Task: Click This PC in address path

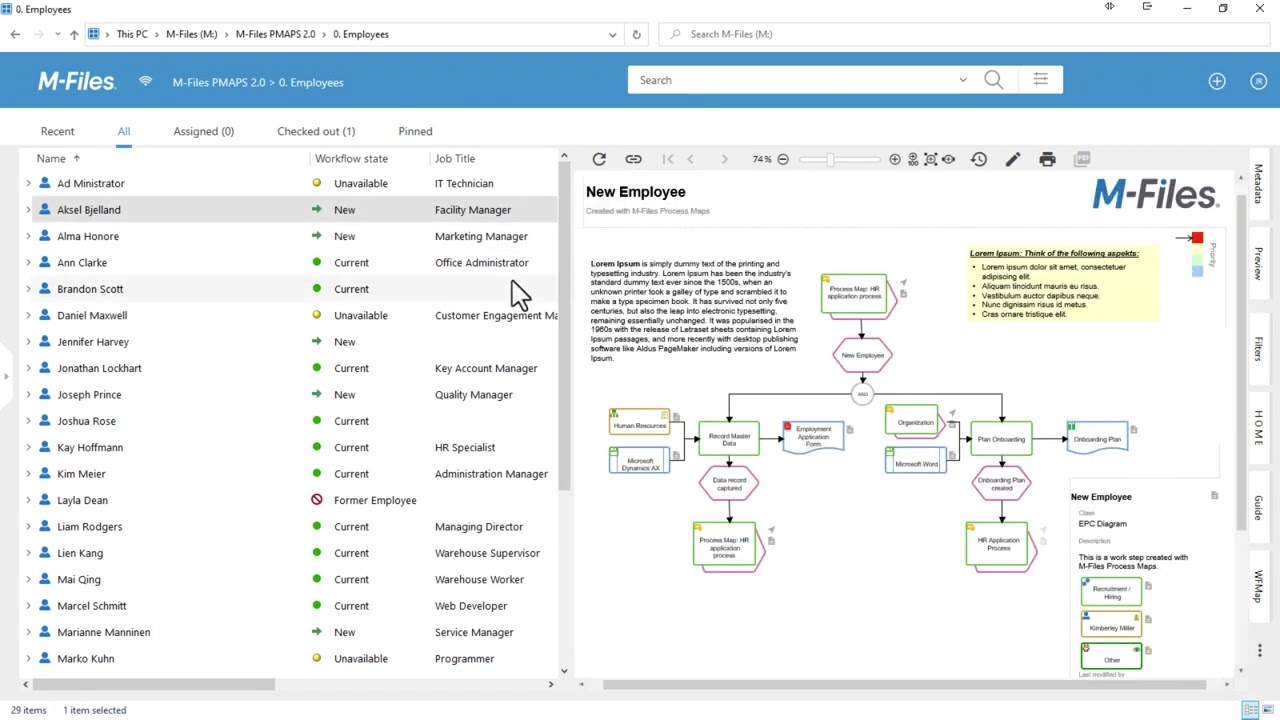Action: (x=132, y=34)
